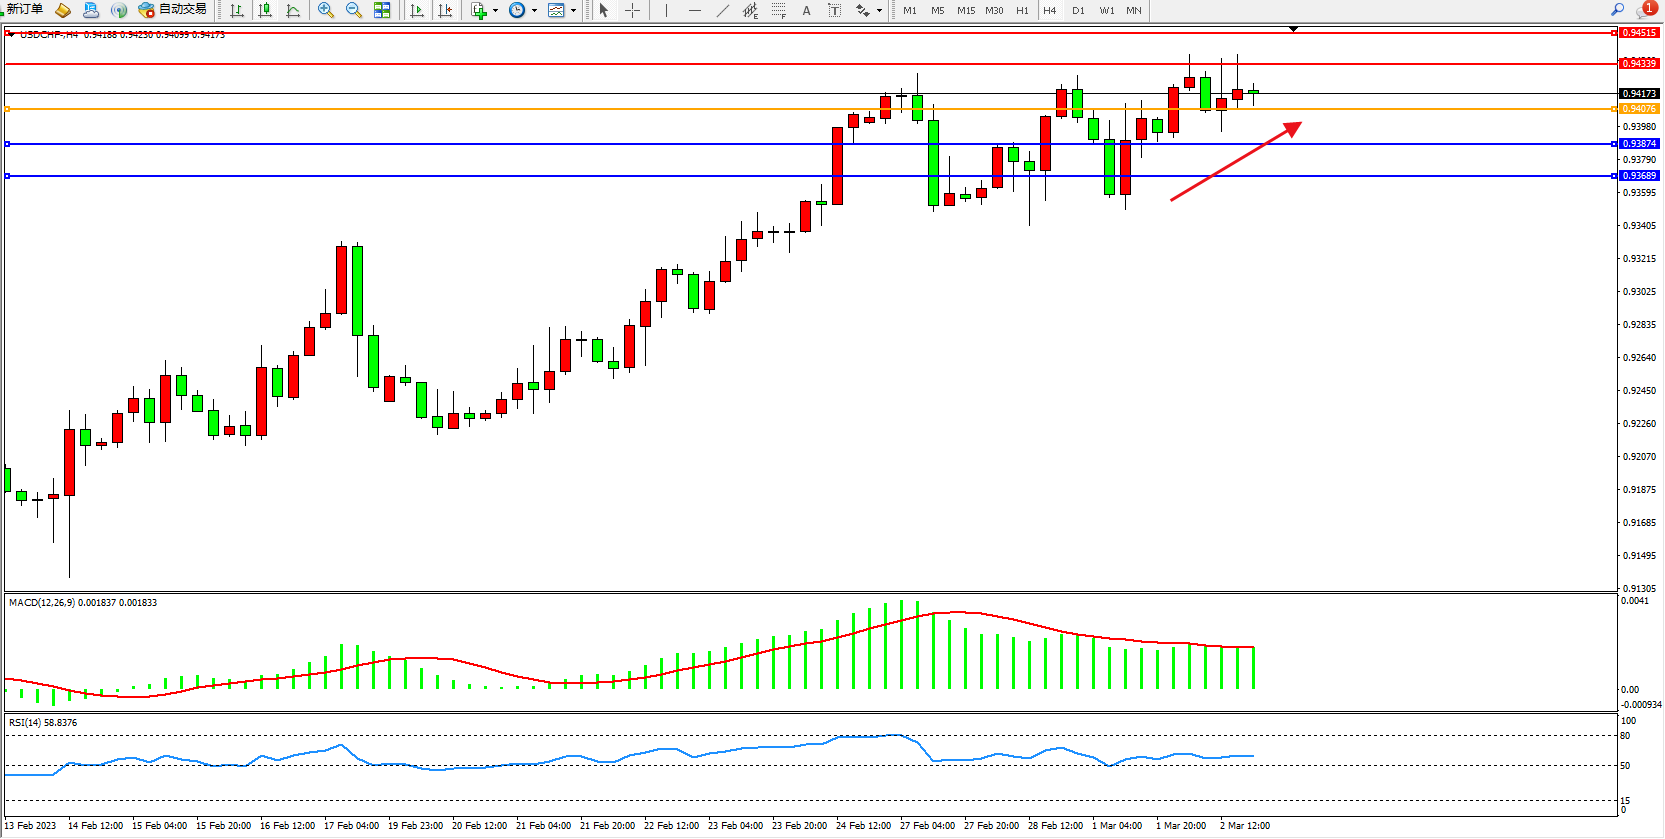Switch timeframe to H1
Screen dimensions: 1665x839
1022,10
